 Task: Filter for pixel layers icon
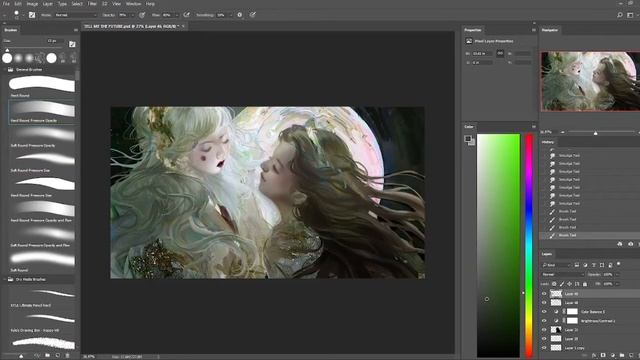click(577, 265)
